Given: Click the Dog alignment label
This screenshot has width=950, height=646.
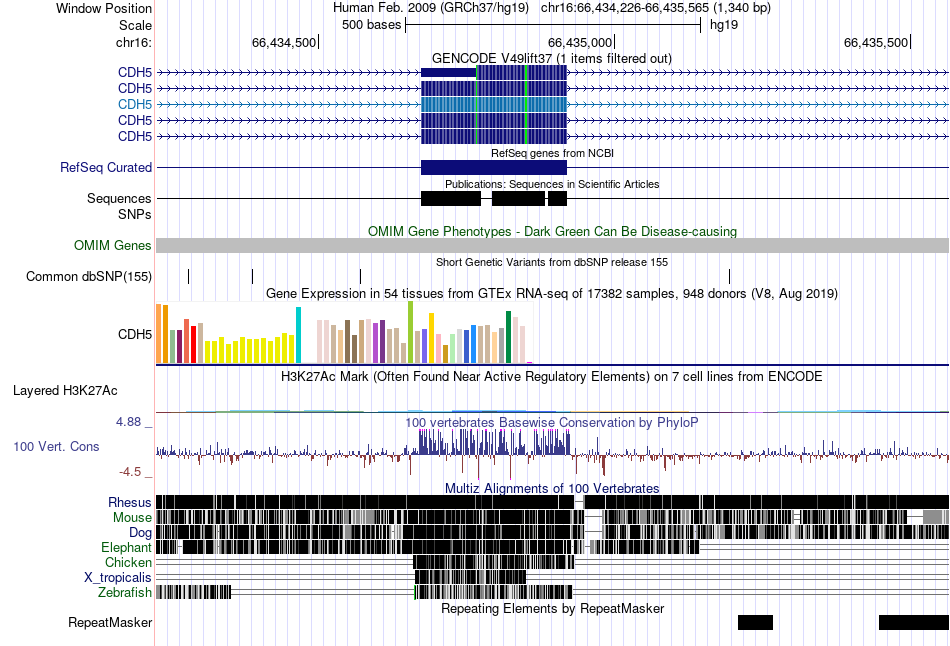Looking at the screenshot, I should [x=141, y=533].
